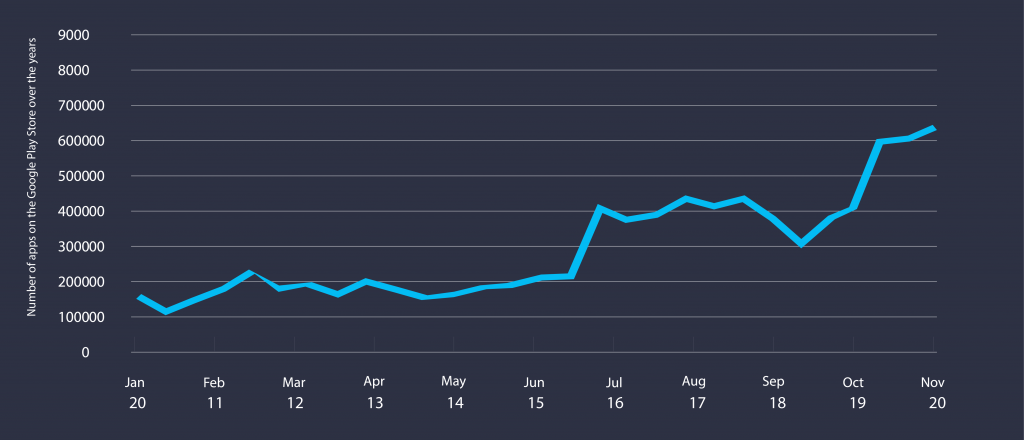Select the 'Aug' month label
Viewport: 1024px width, 440px height.
(x=694, y=382)
